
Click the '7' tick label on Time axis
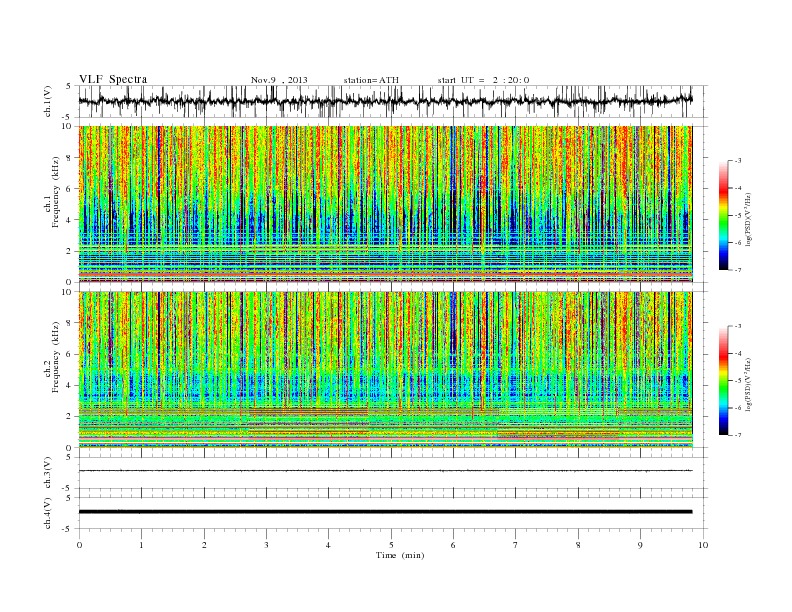[x=516, y=545]
